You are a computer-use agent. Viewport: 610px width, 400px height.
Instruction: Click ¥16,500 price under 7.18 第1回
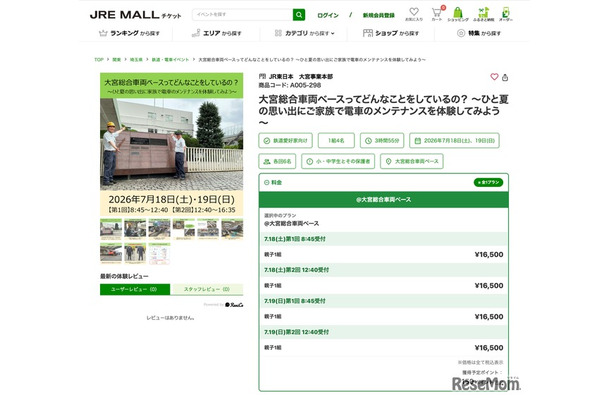[x=489, y=254]
